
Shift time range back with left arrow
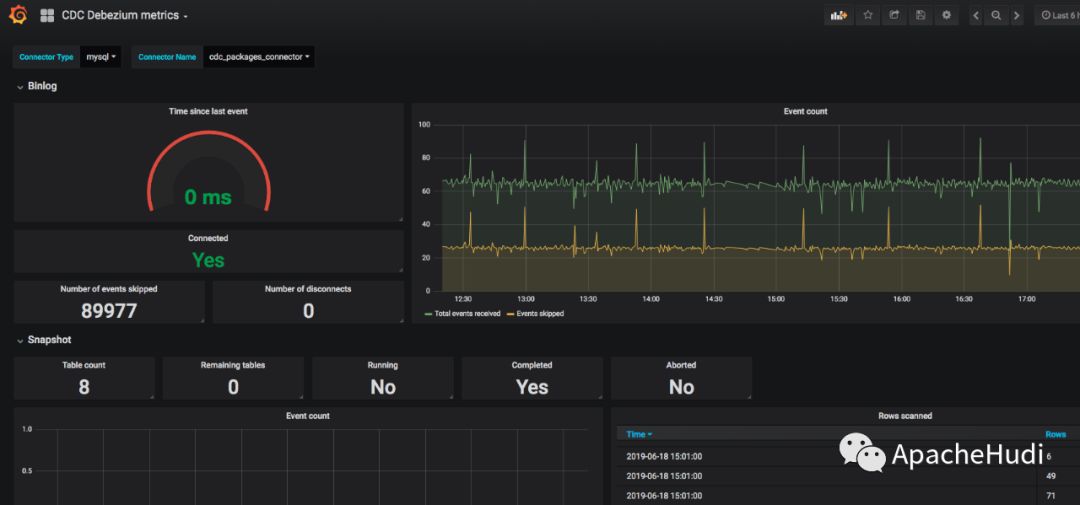tap(976, 15)
